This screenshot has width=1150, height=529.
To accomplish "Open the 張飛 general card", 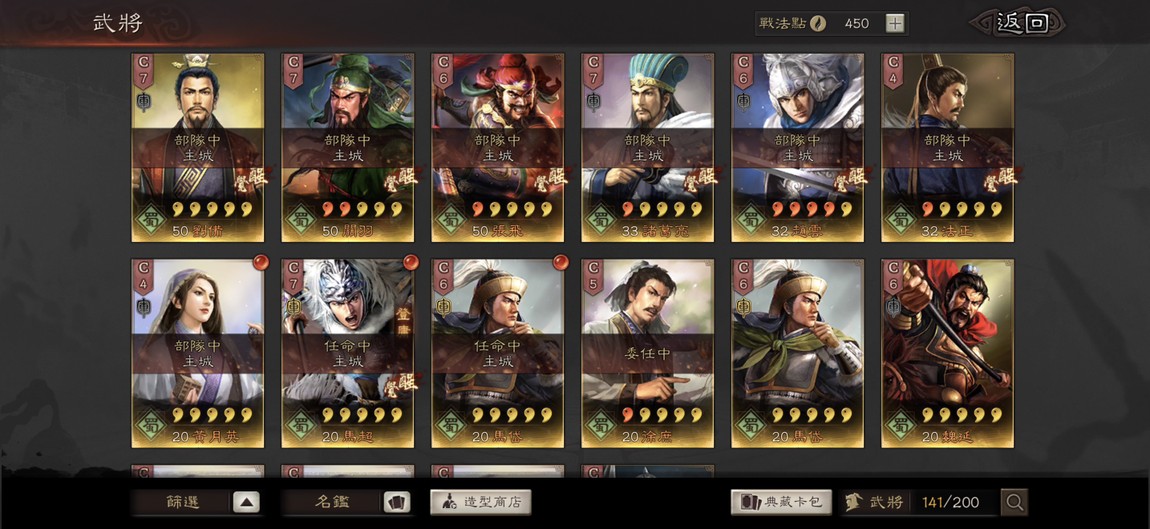I will (x=497, y=147).
